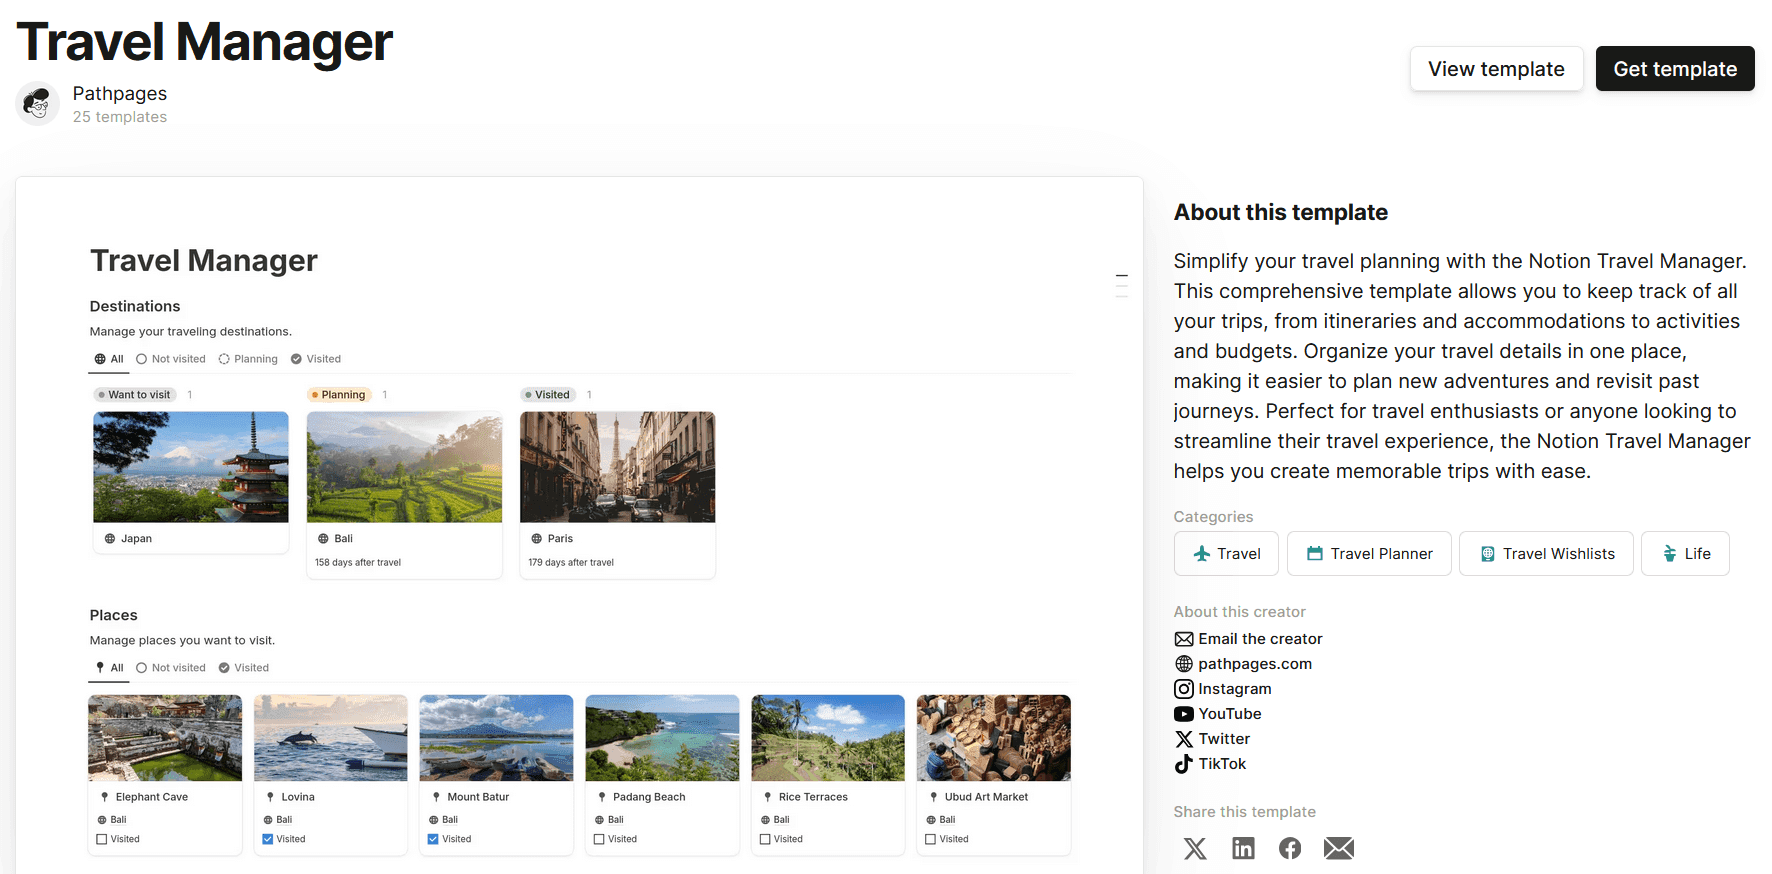Select the All tab in Places
1772x874 pixels.
109,668
